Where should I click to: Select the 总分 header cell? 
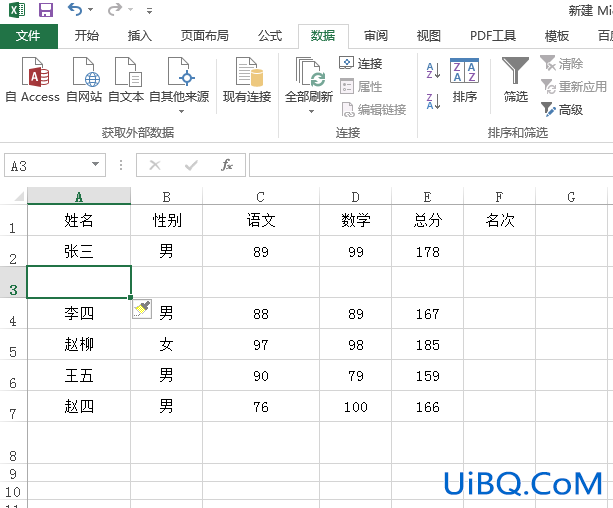tap(427, 220)
